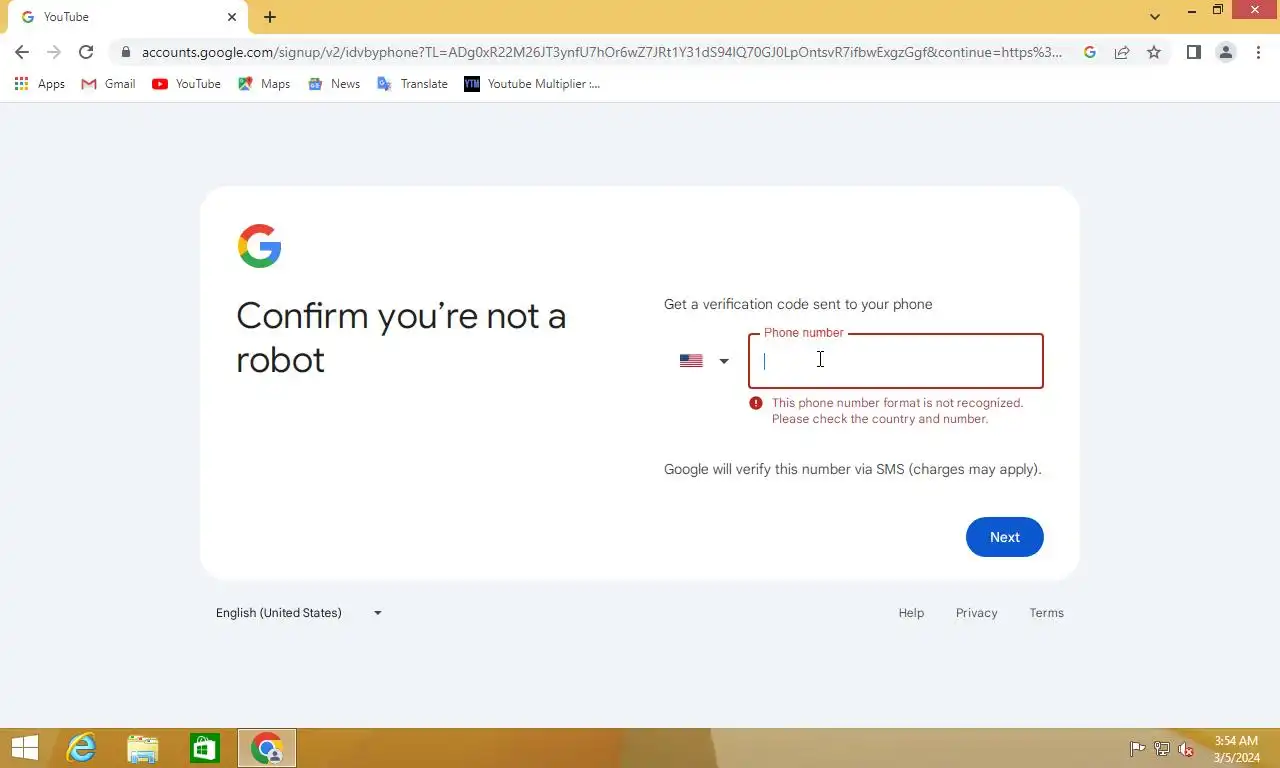Open the Chrome profile avatar
Image resolution: width=1280 pixels, height=768 pixels.
1225,52
